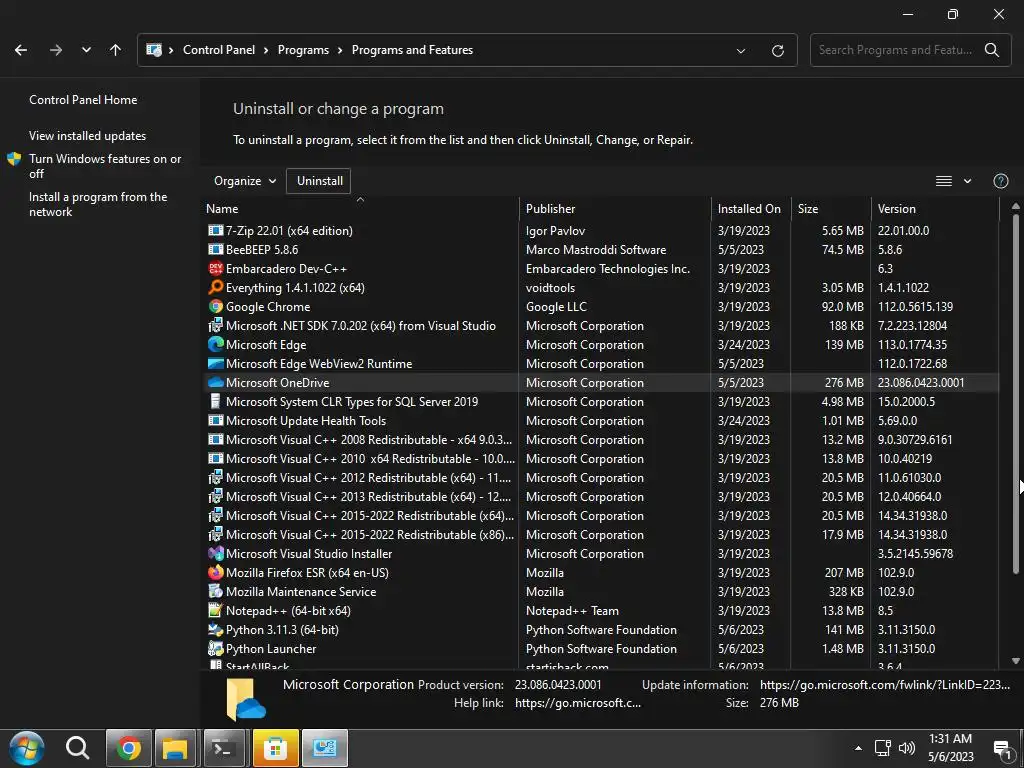This screenshot has width=1024, height=768.
Task: Open Terminal from the taskbar
Action: pos(224,748)
